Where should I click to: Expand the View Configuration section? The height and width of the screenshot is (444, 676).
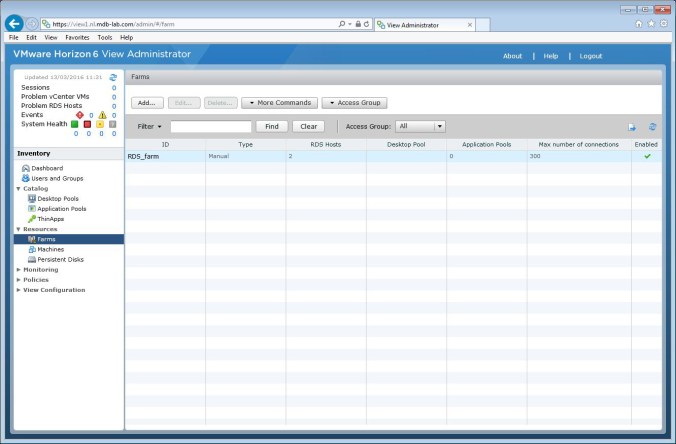pos(53,290)
